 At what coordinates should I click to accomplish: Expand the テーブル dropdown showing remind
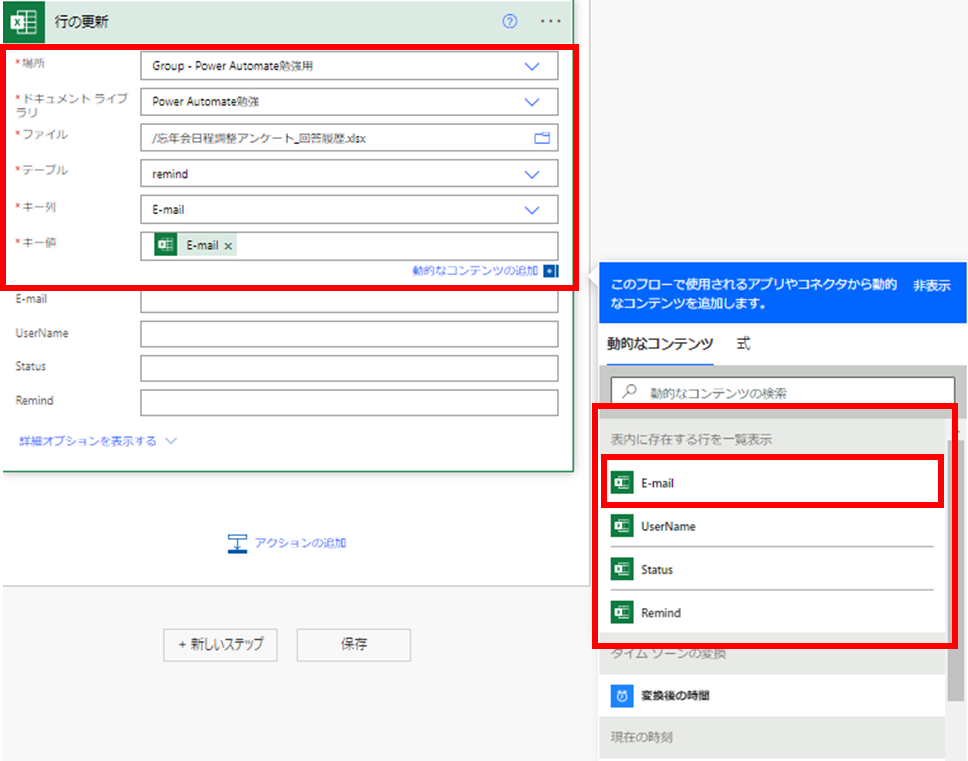532,174
